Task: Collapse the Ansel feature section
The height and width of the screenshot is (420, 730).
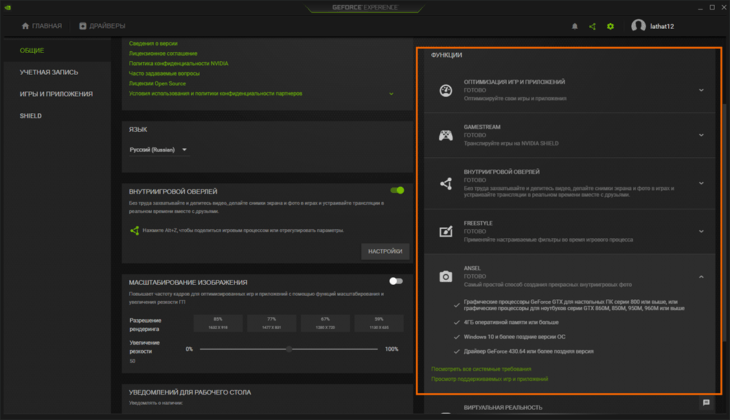Action: tap(701, 277)
